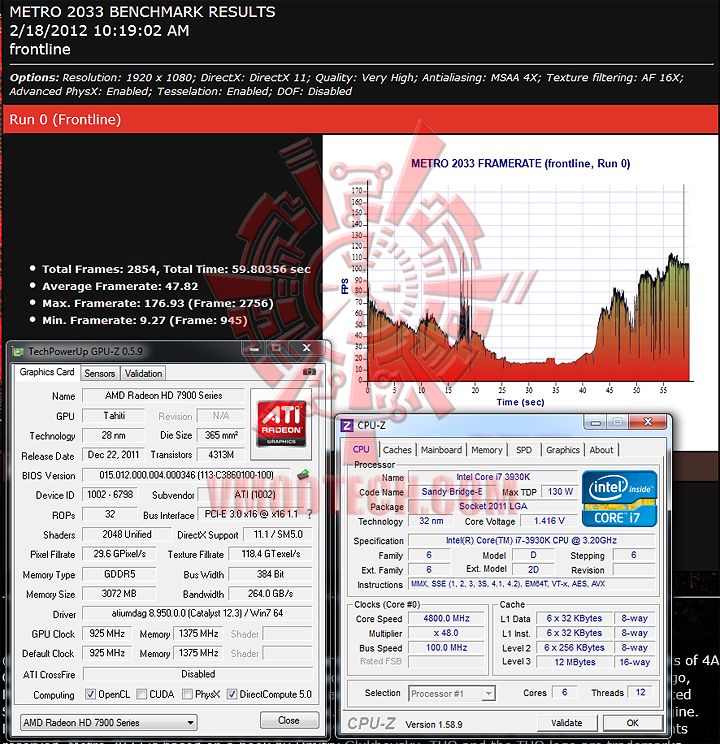Viewport: 720px width, 744px height.
Task: Click the Driver field showing Catalyst 12.3
Action: (x=197, y=613)
